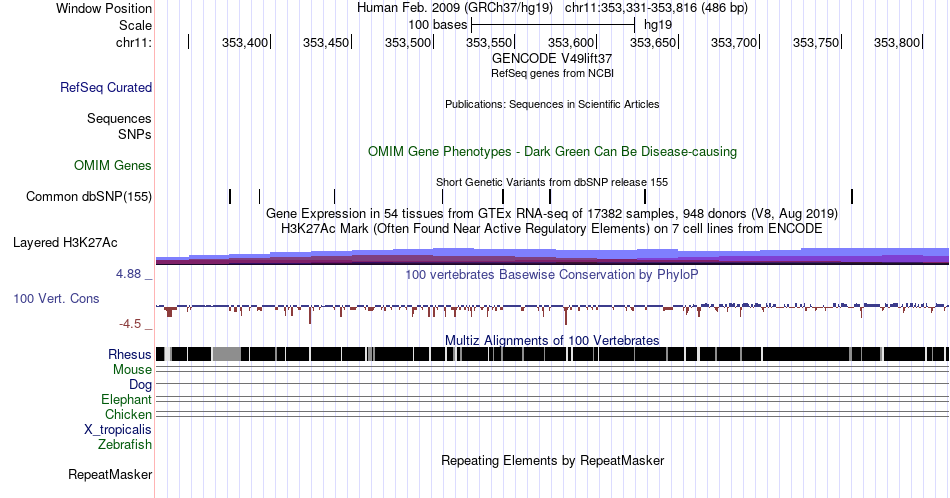Click the -4.5 lower axis value
Screen dimensions: 950x498
[x=130, y=324]
